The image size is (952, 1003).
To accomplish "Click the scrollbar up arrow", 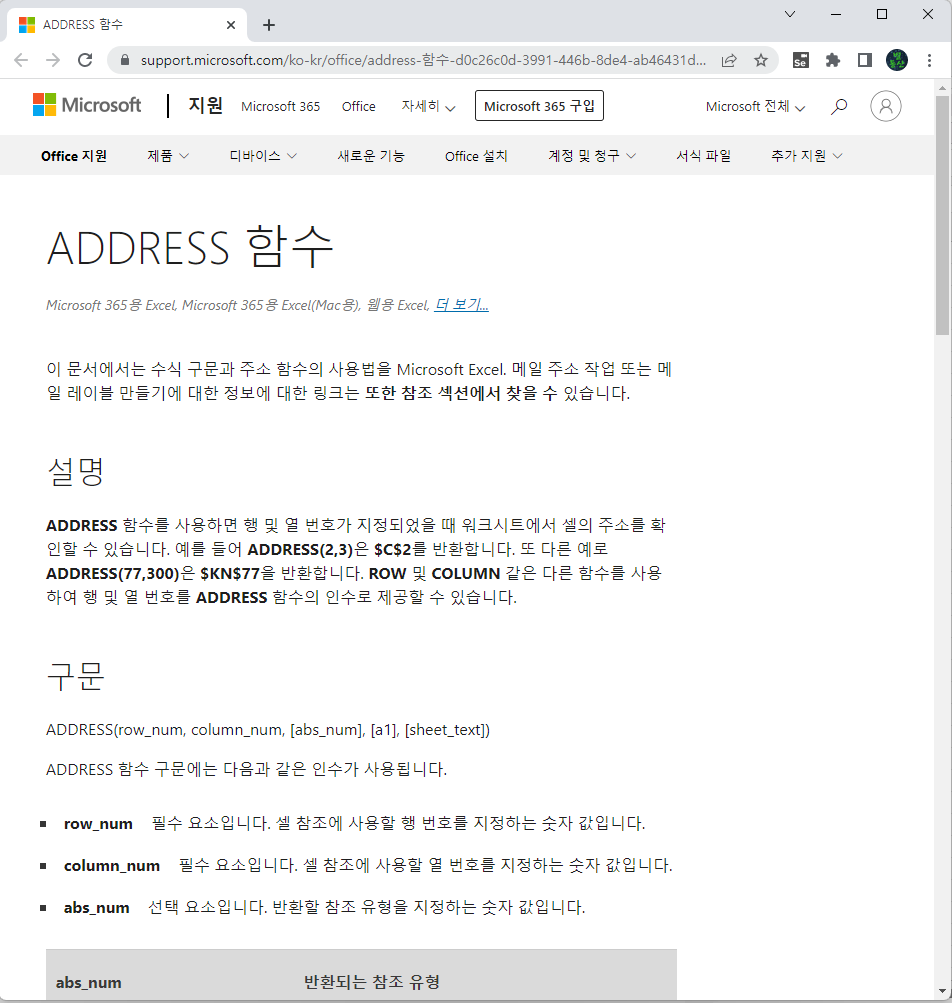I will (x=942, y=87).
